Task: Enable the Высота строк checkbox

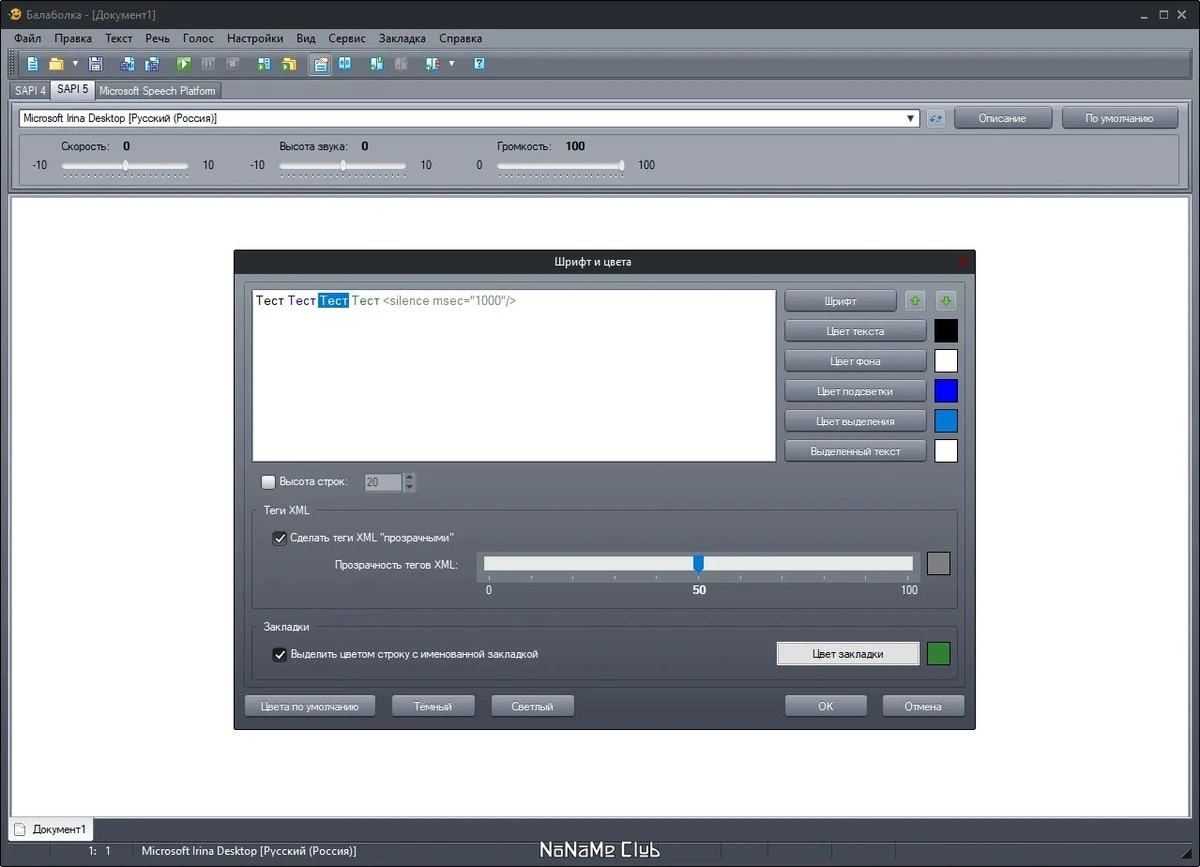Action: click(x=268, y=482)
